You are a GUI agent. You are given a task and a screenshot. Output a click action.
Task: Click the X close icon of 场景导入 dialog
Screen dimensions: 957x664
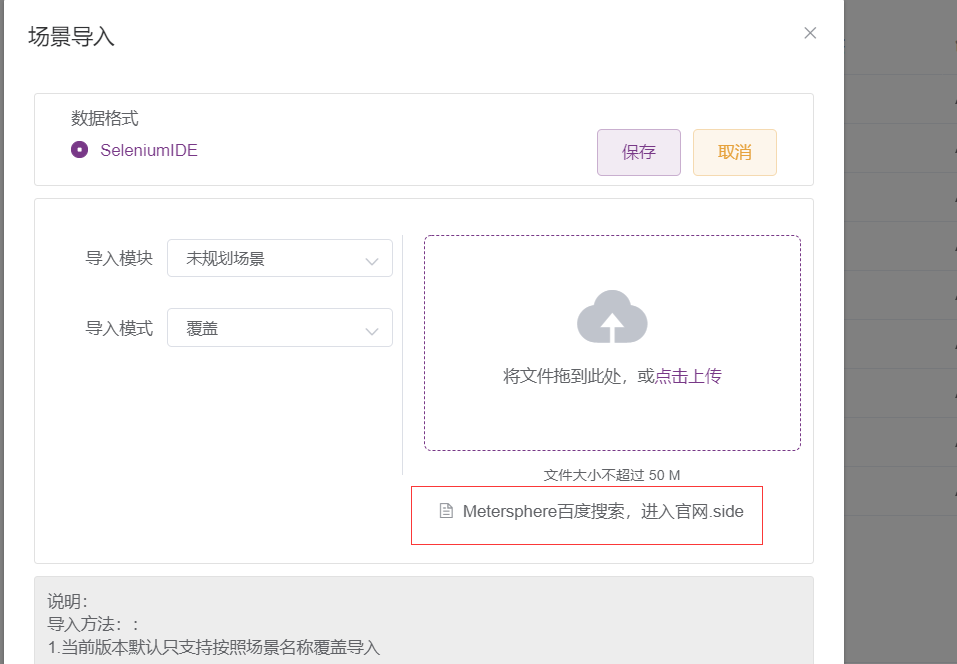point(810,32)
